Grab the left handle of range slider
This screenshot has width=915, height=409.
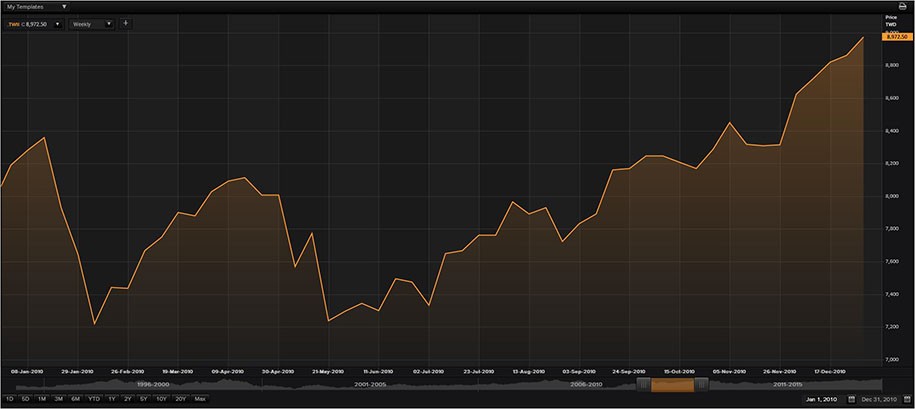pos(644,385)
